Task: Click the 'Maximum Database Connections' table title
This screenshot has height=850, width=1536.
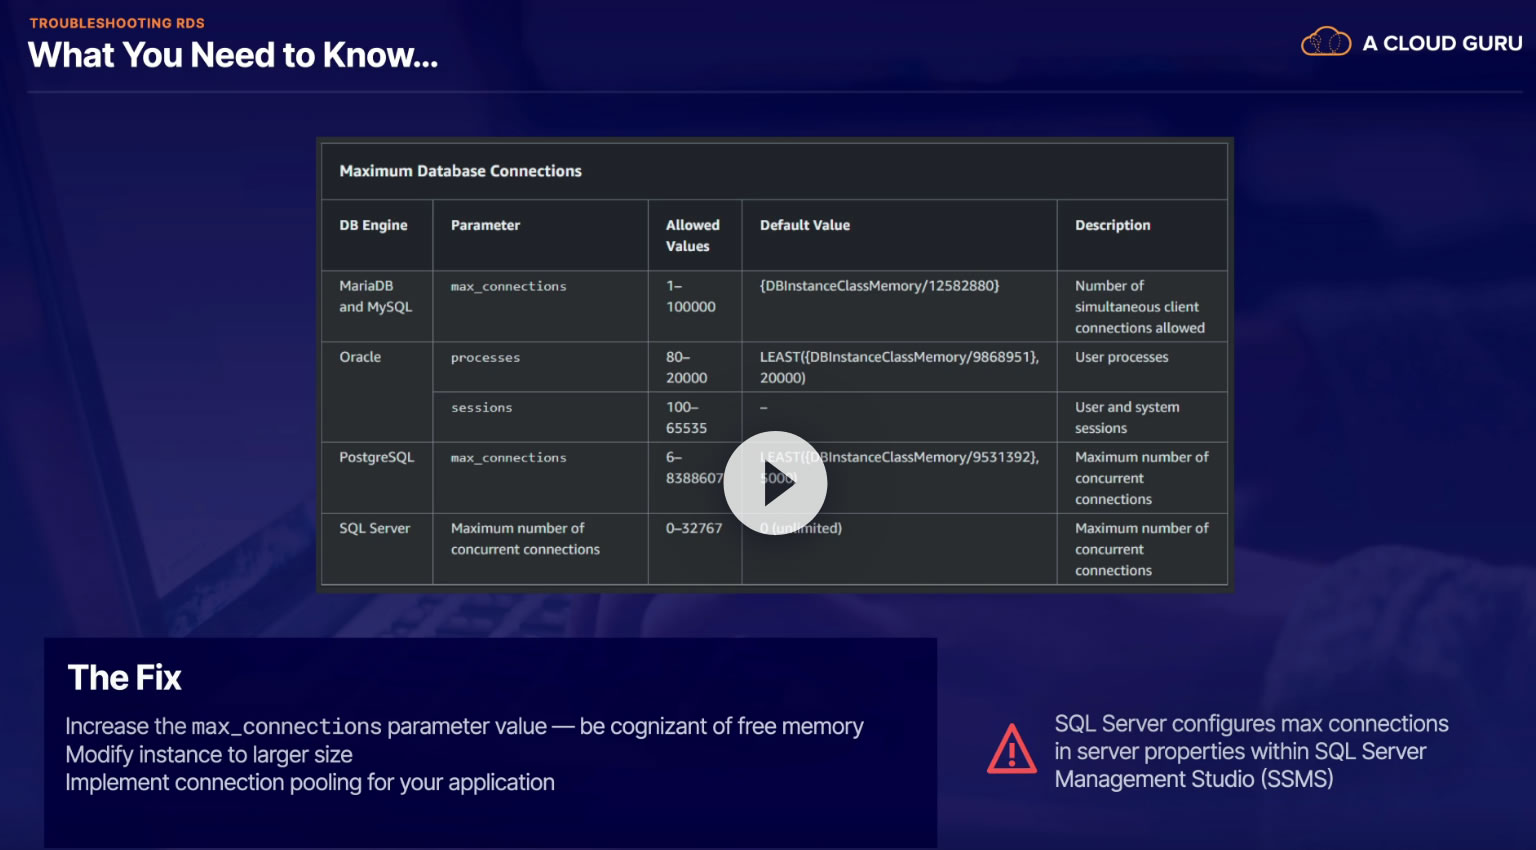Action: (460, 171)
